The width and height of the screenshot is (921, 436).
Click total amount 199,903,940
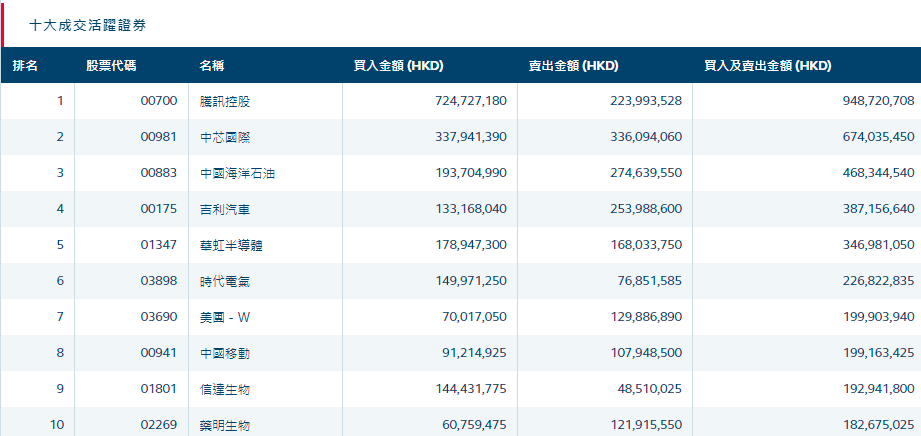pyautogui.click(x=879, y=317)
